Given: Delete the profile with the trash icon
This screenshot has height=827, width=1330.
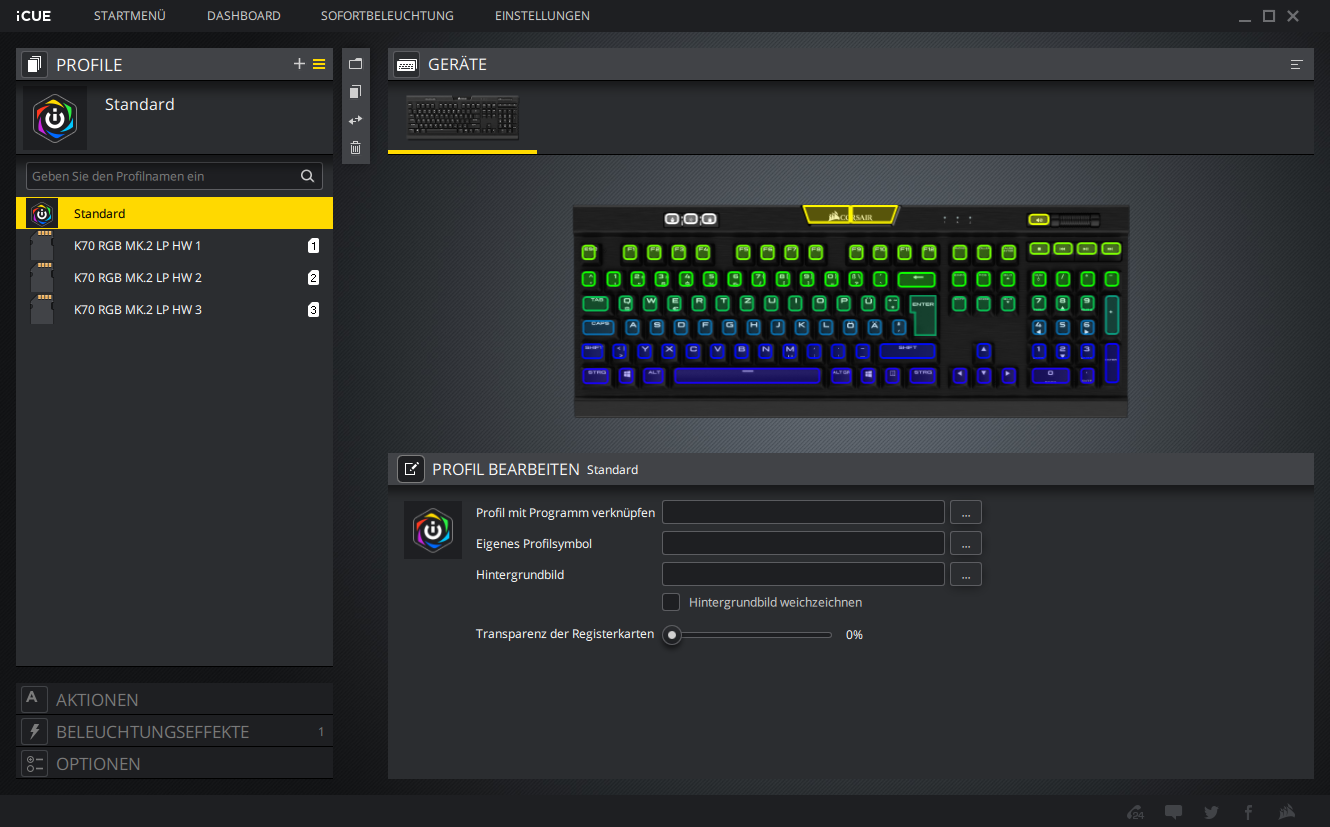Looking at the screenshot, I should 355,148.
